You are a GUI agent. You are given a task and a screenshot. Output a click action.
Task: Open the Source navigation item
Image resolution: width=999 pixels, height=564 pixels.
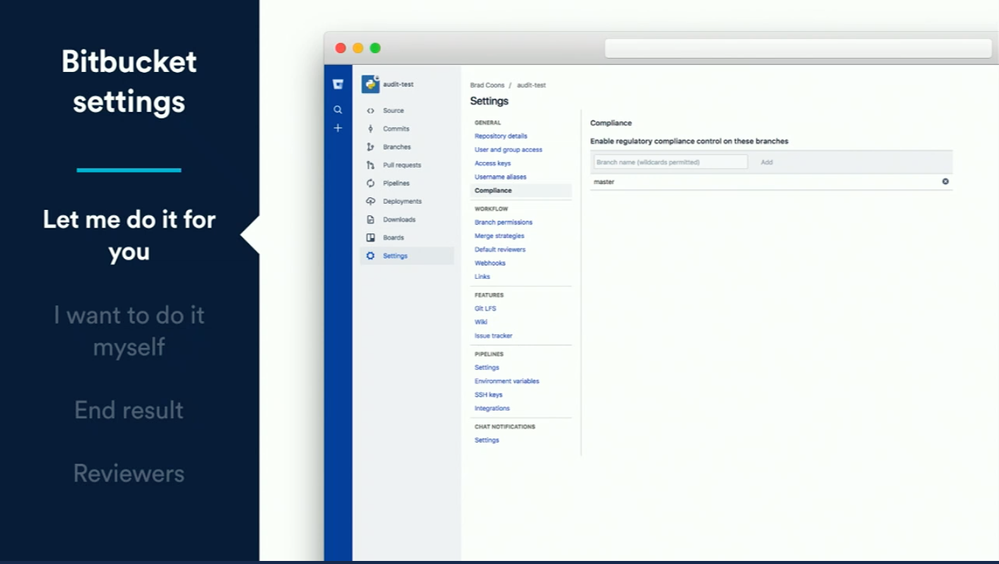point(393,111)
